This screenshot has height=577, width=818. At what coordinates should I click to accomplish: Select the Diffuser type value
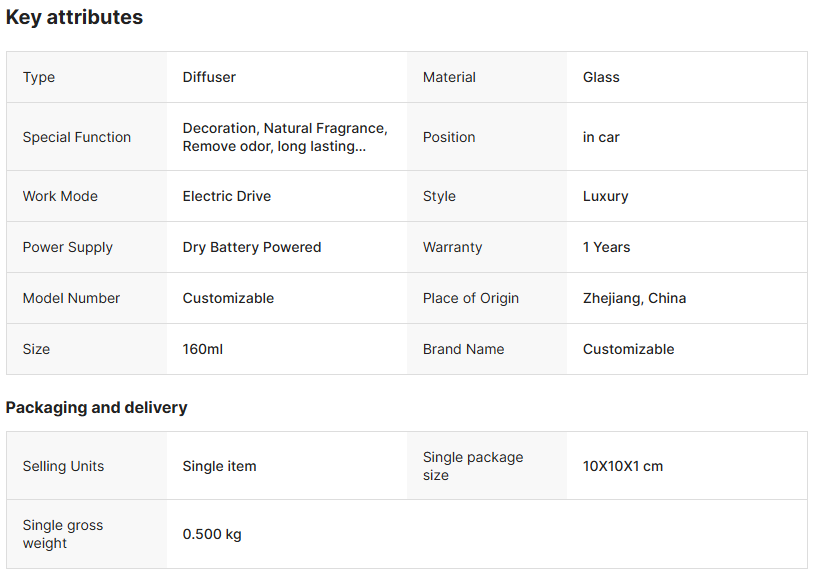[209, 77]
